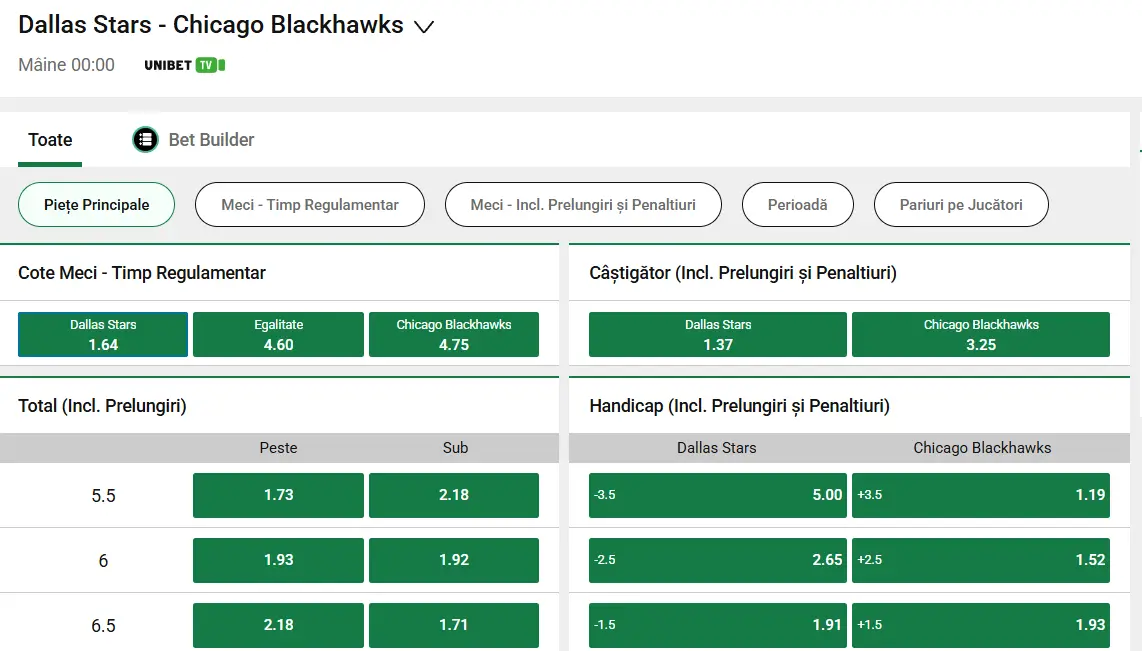Open the Pariuri pe Jucători filter

[x=961, y=204]
